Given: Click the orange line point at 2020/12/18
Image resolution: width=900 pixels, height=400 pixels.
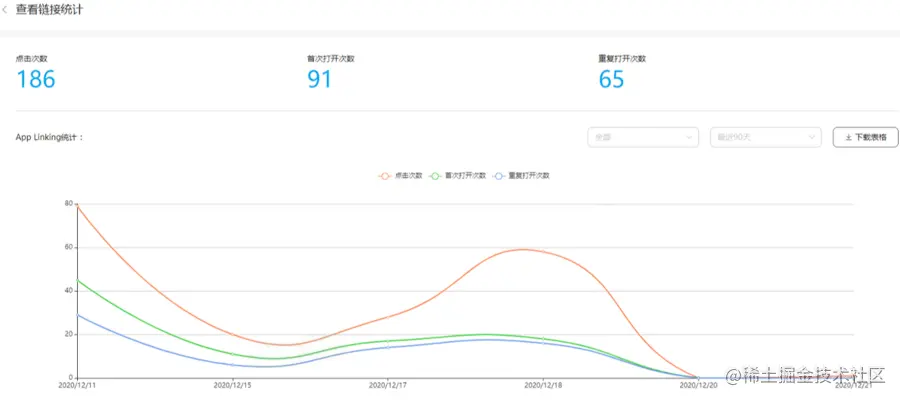Looking at the screenshot, I should click(543, 251).
